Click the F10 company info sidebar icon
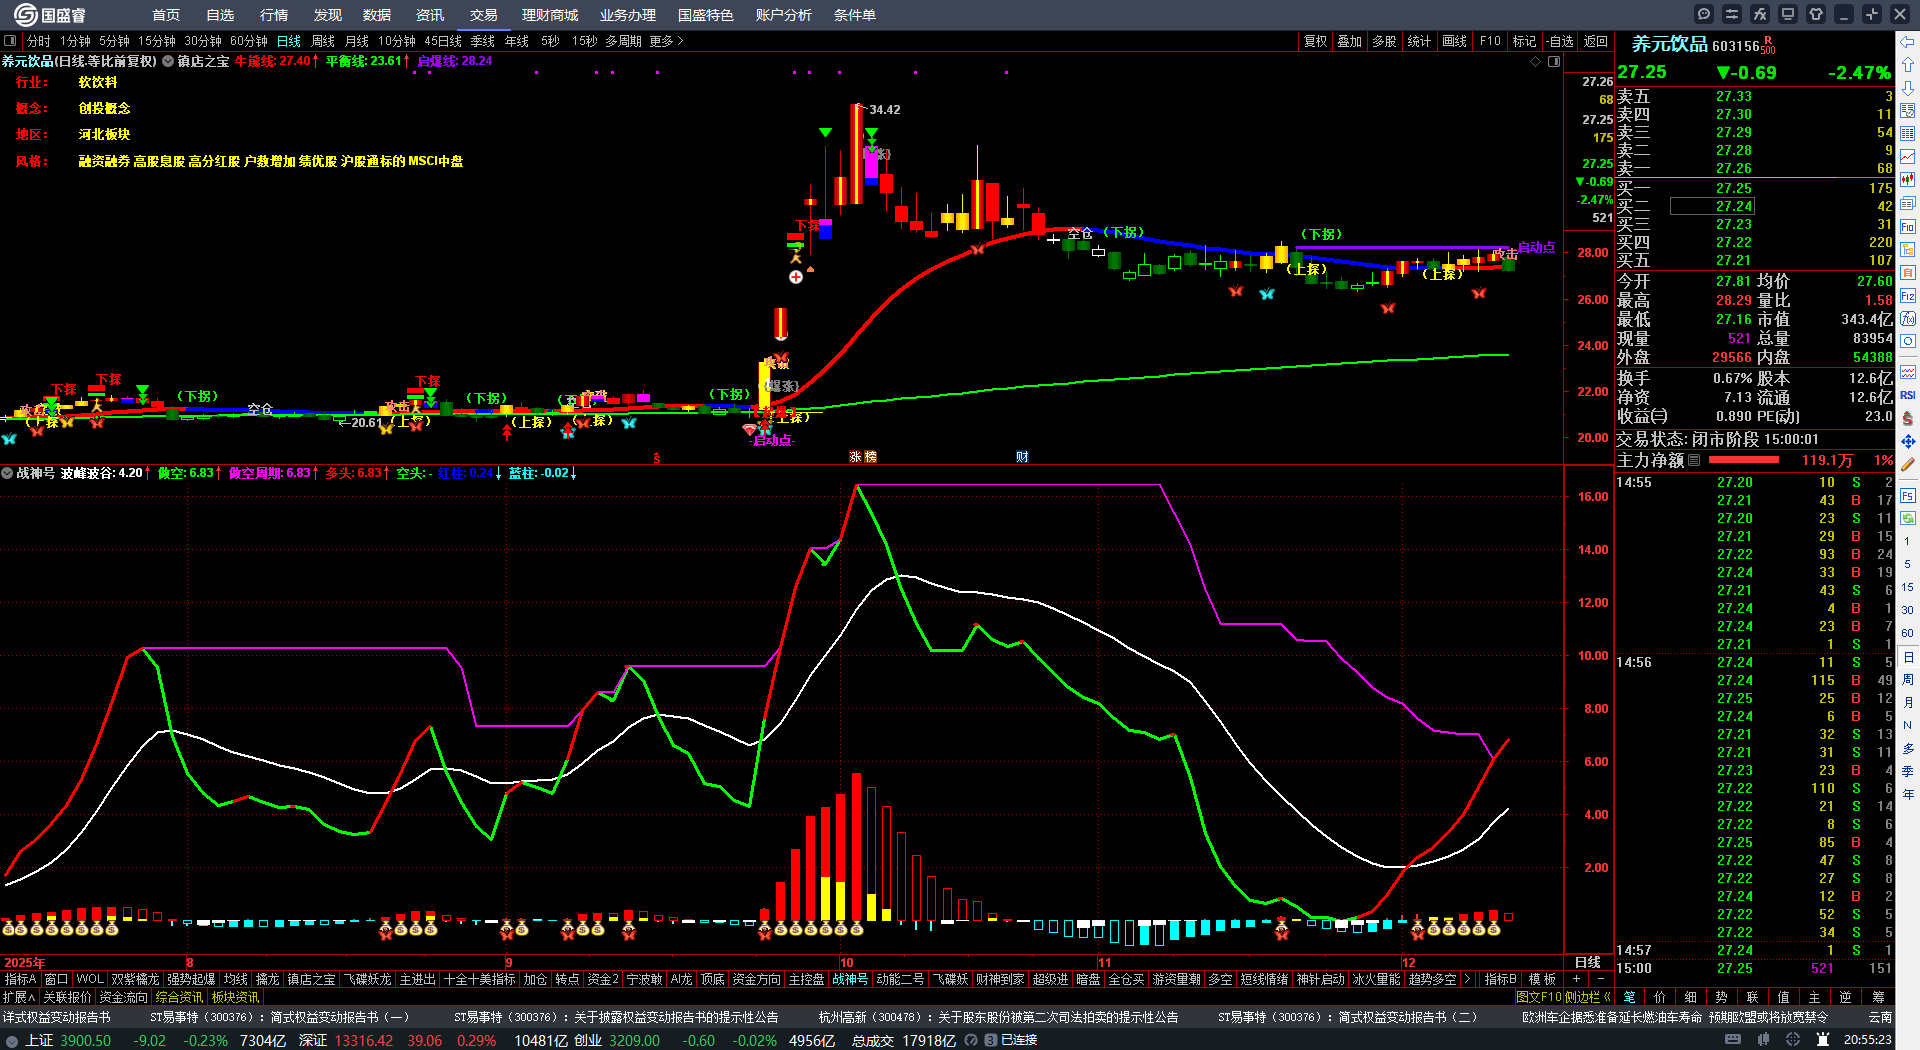 point(1908,227)
